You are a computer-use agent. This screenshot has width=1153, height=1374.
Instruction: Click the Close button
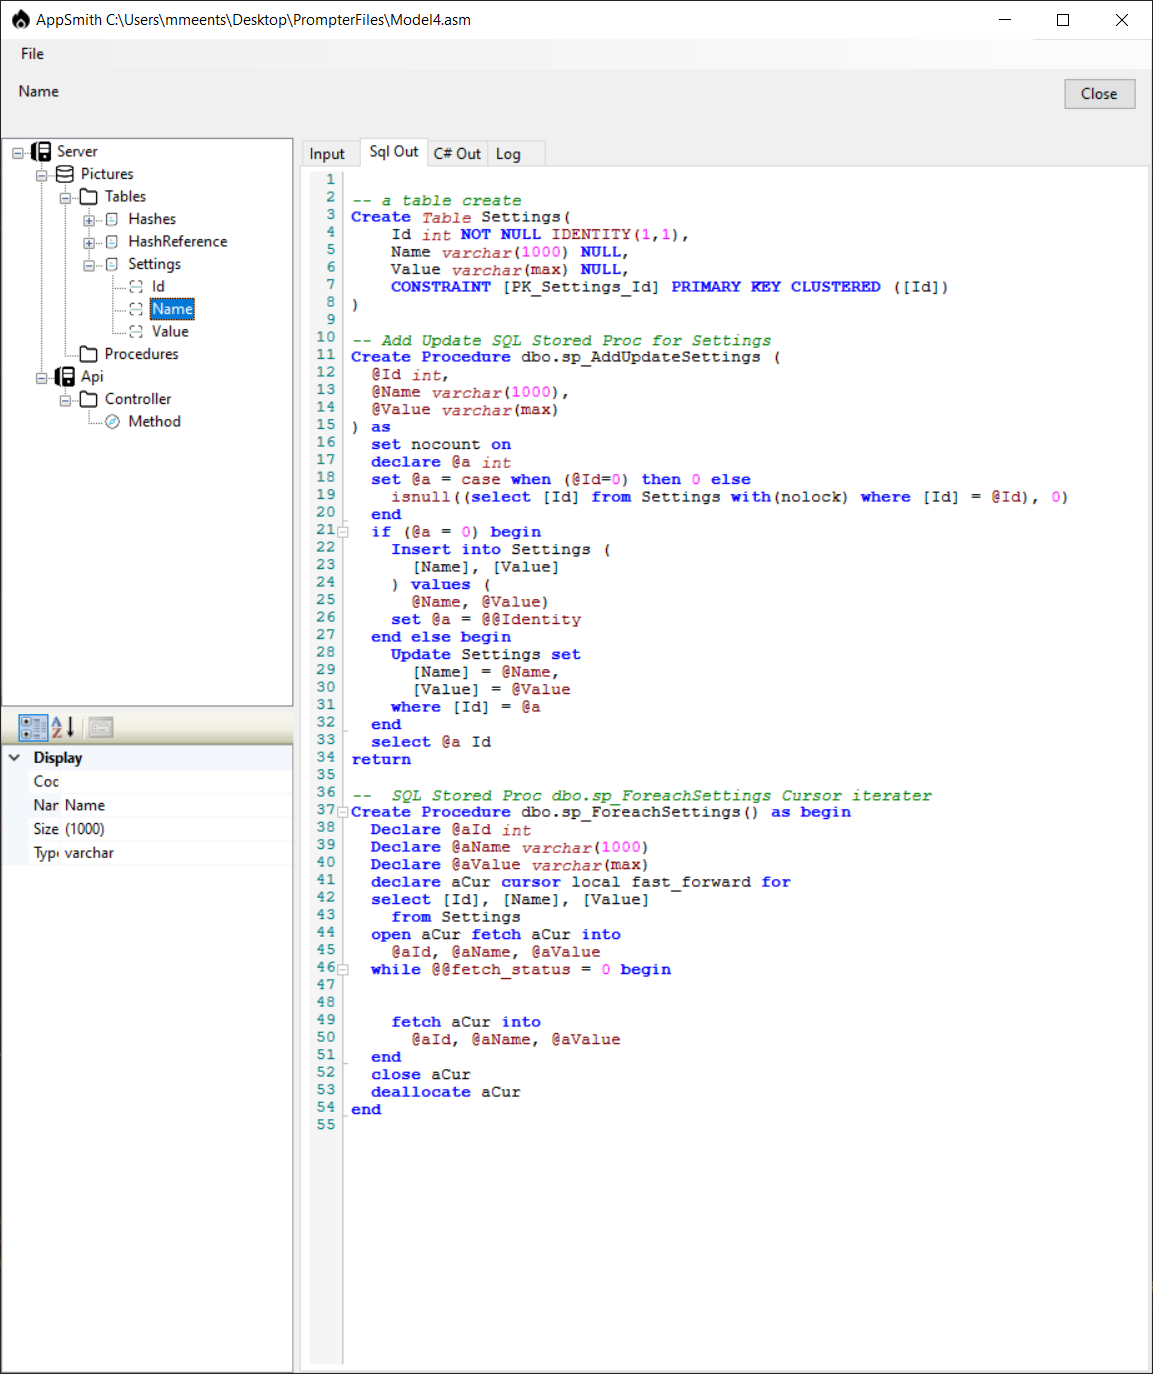(1099, 94)
